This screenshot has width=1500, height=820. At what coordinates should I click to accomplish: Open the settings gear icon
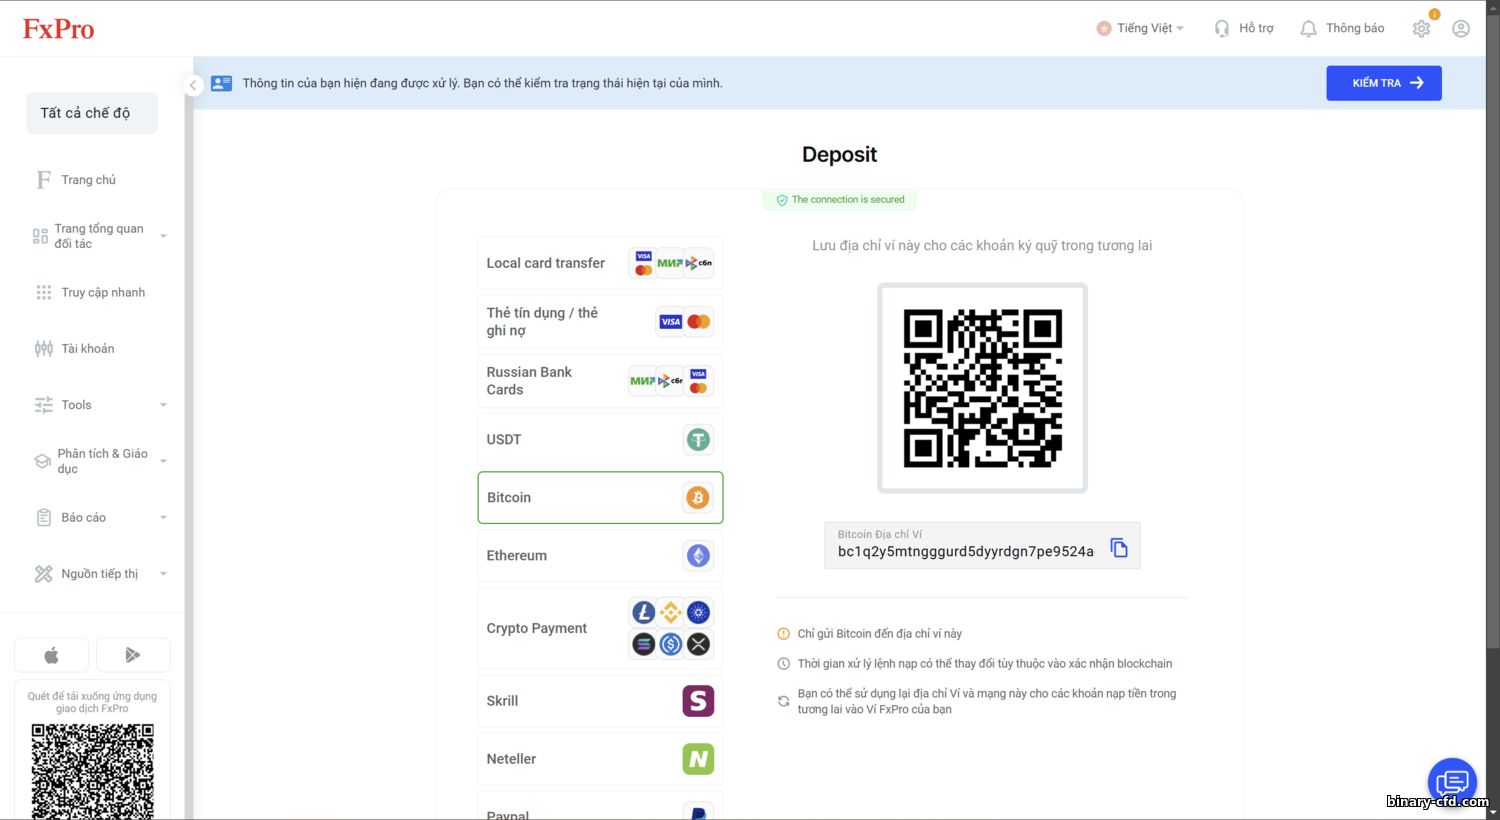point(1421,29)
